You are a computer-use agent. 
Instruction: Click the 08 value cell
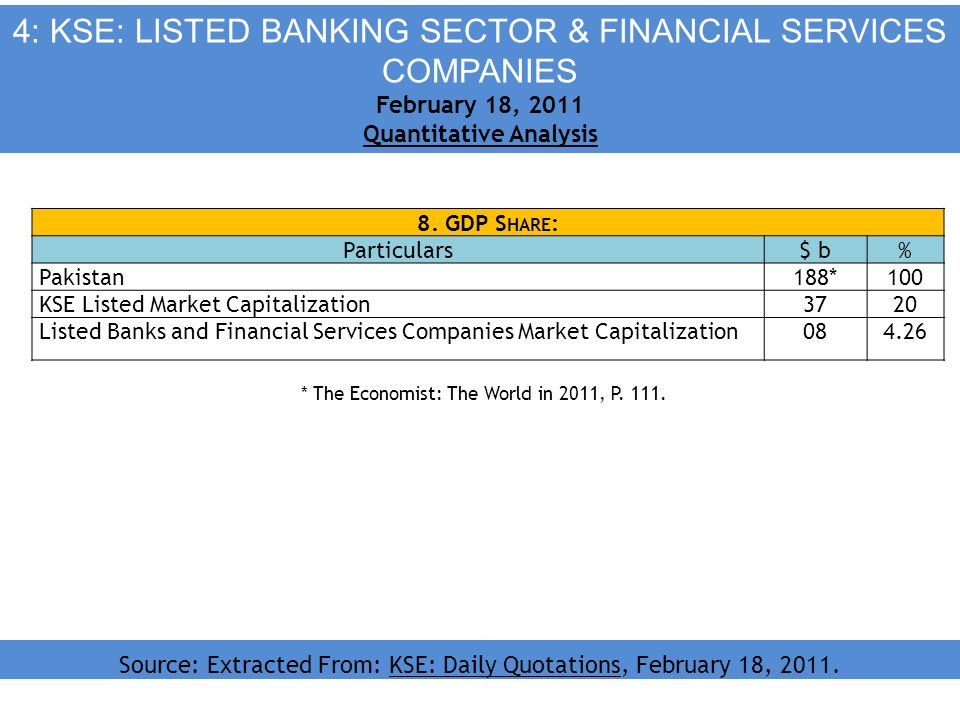tap(815, 339)
